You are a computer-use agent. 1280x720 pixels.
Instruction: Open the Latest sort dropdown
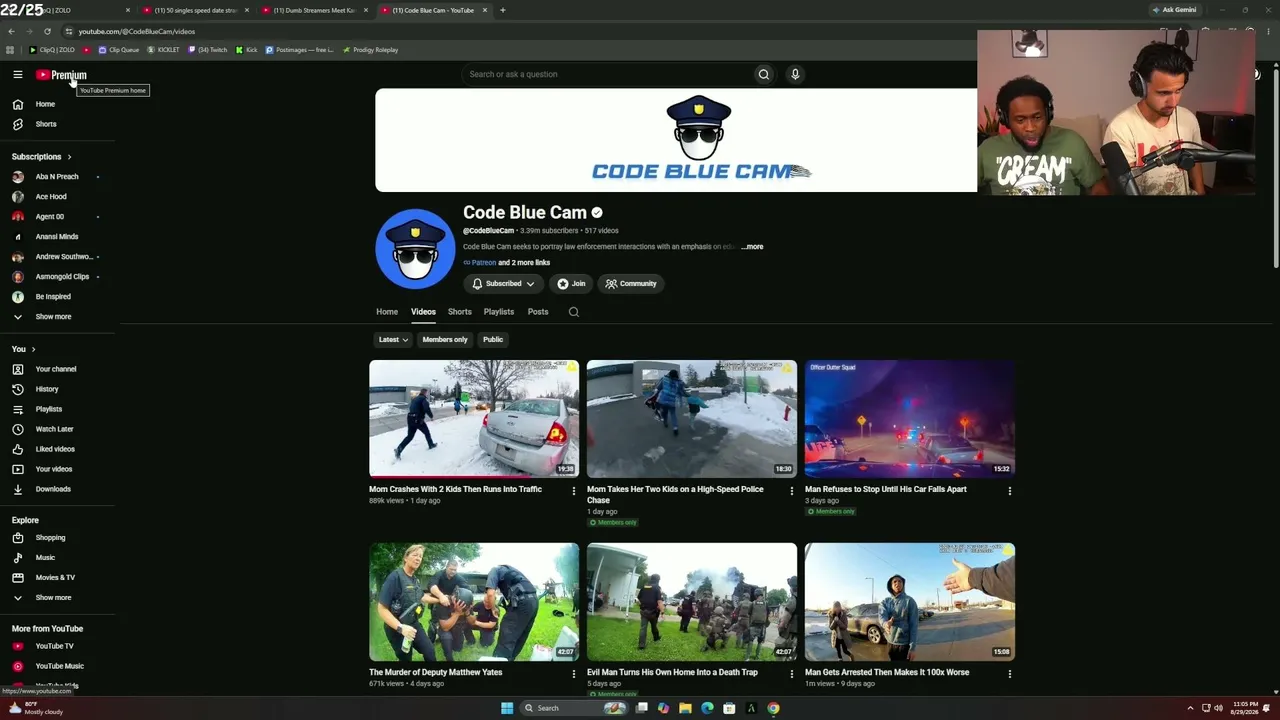[x=393, y=340]
